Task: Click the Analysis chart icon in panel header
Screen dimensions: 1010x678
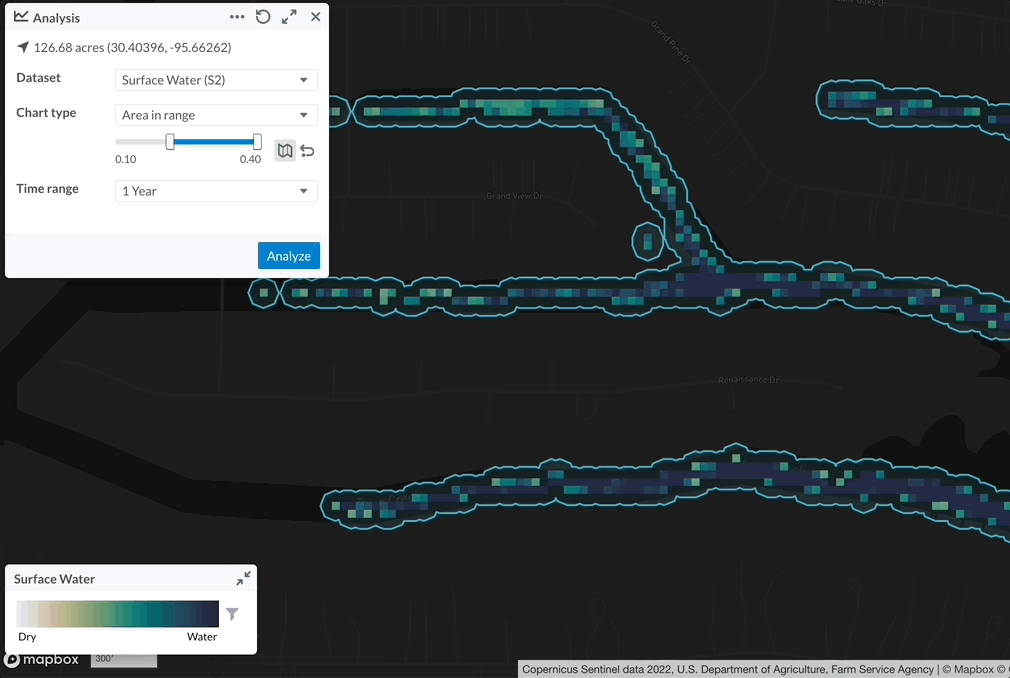Action: coord(21,17)
